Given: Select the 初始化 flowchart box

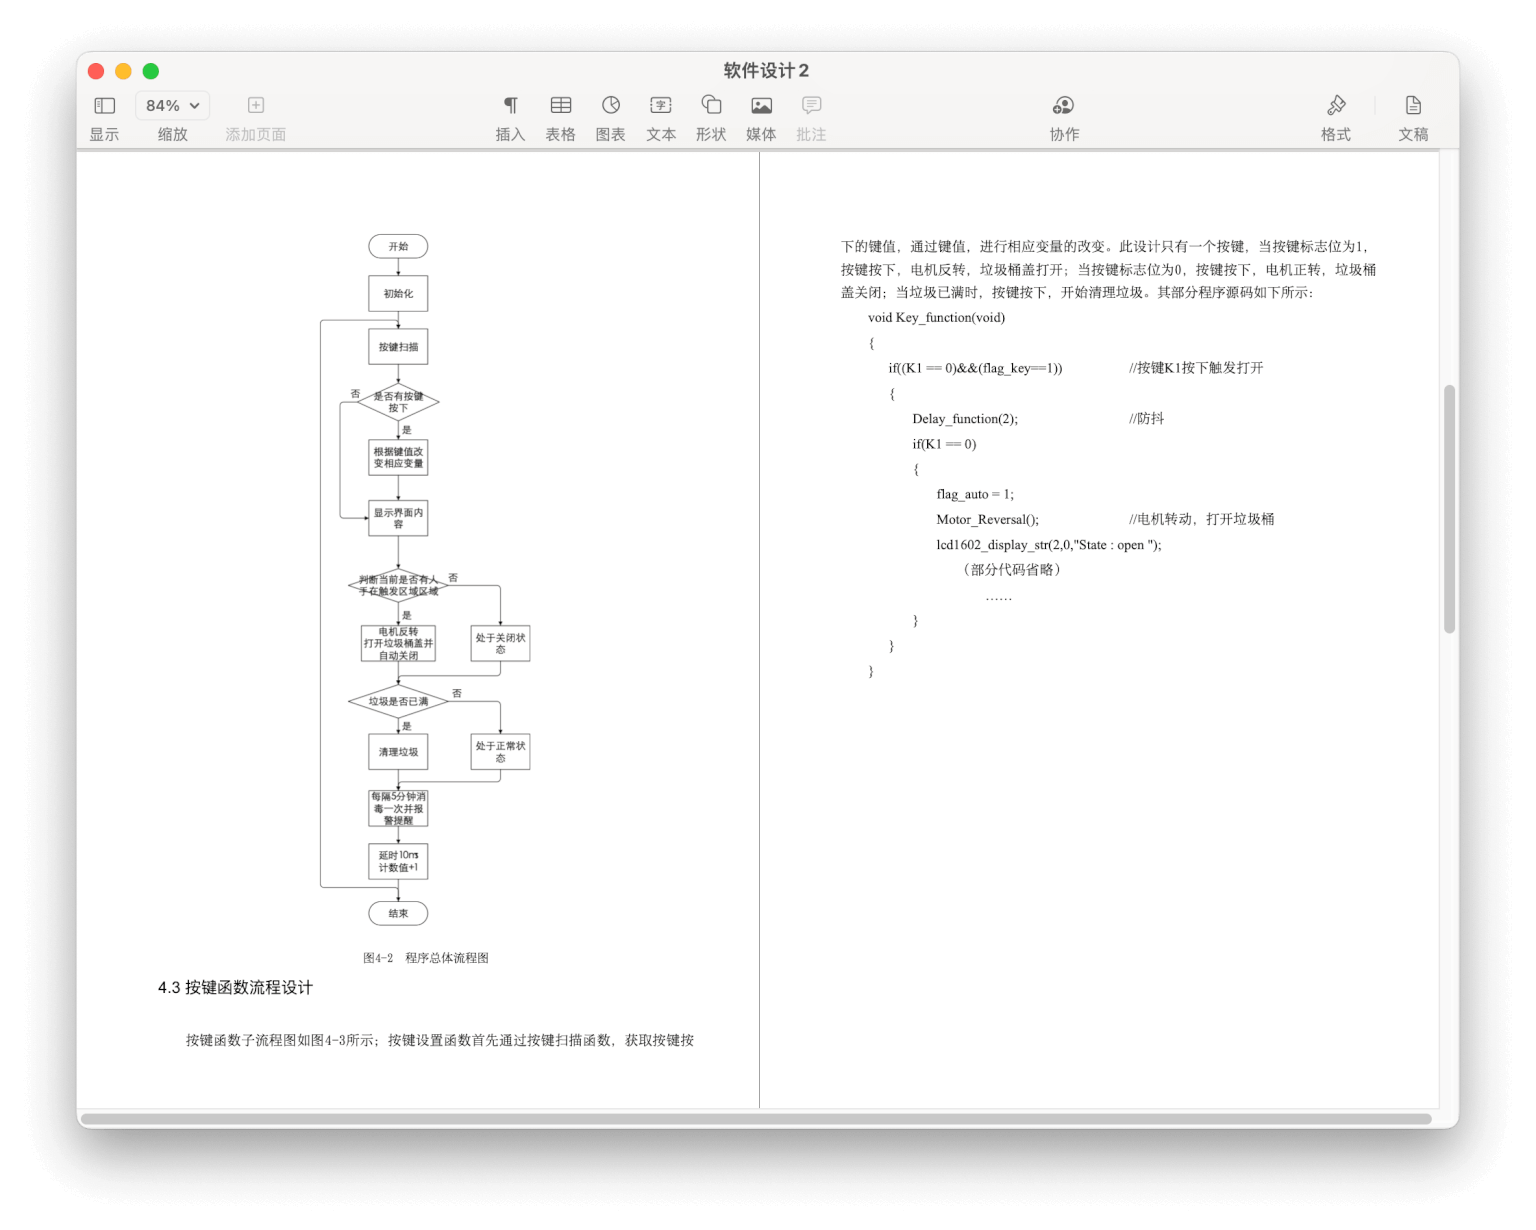Looking at the screenshot, I should (x=398, y=293).
